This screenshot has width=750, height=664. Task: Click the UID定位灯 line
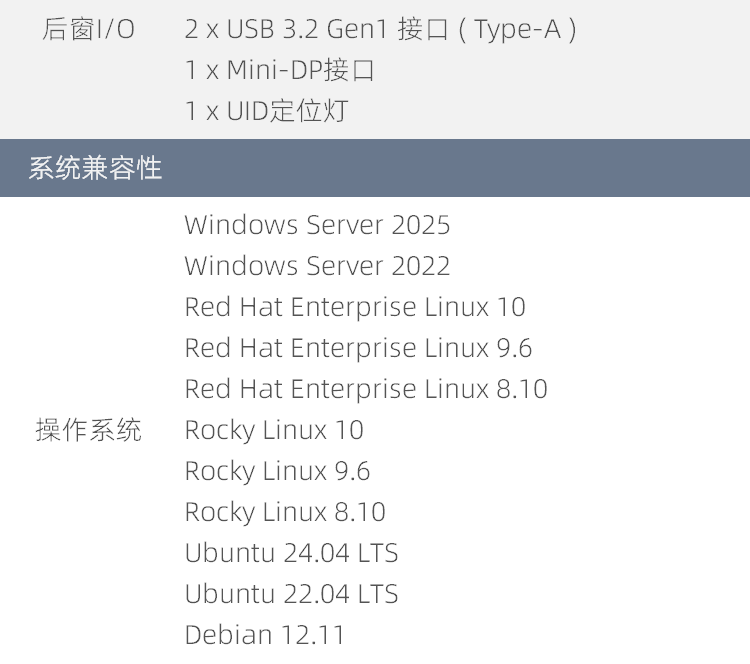[x=266, y=111]
